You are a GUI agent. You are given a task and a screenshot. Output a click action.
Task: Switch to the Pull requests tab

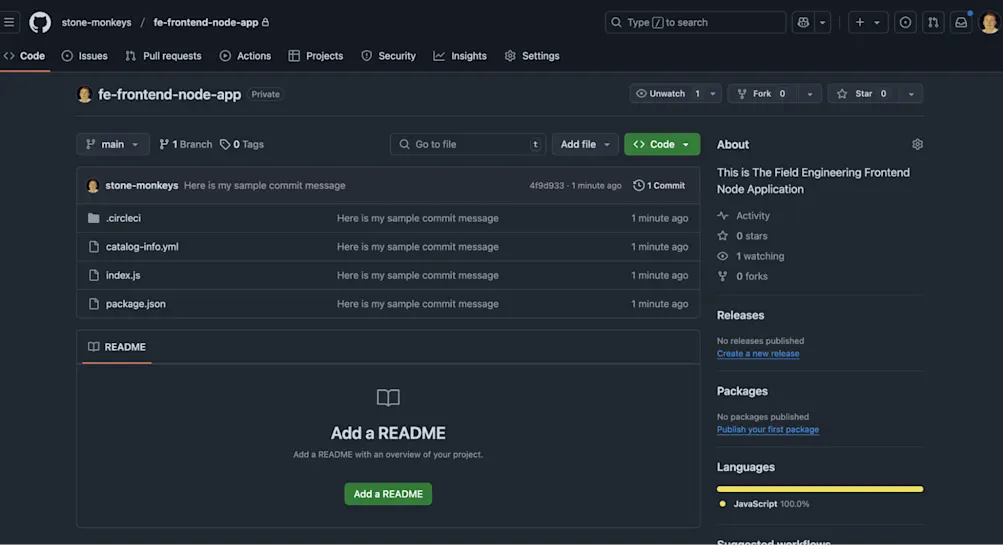click(x=163, y=56)
